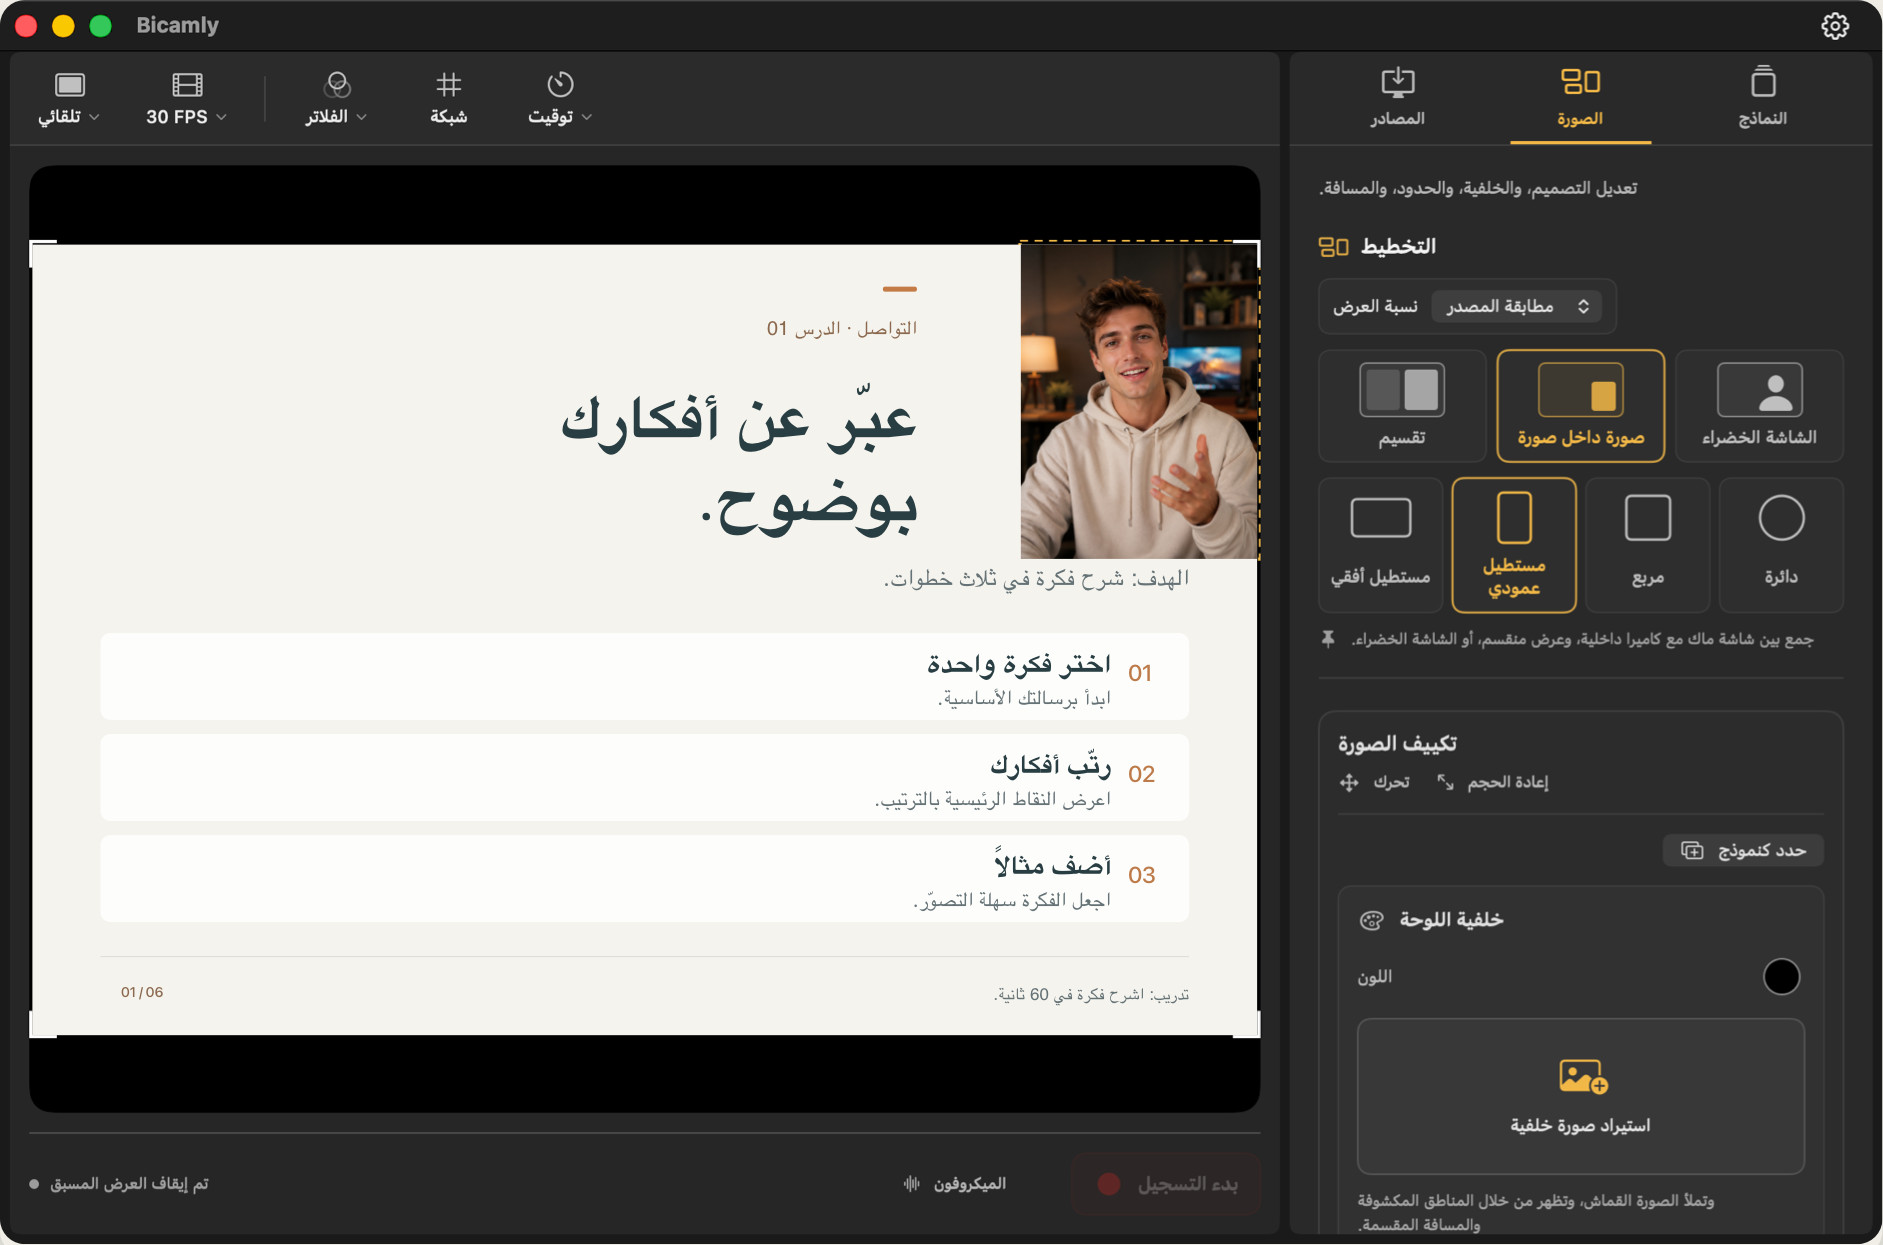Choose the مستطيل أفقي horizontal rectangle shape

(1380, 545)
